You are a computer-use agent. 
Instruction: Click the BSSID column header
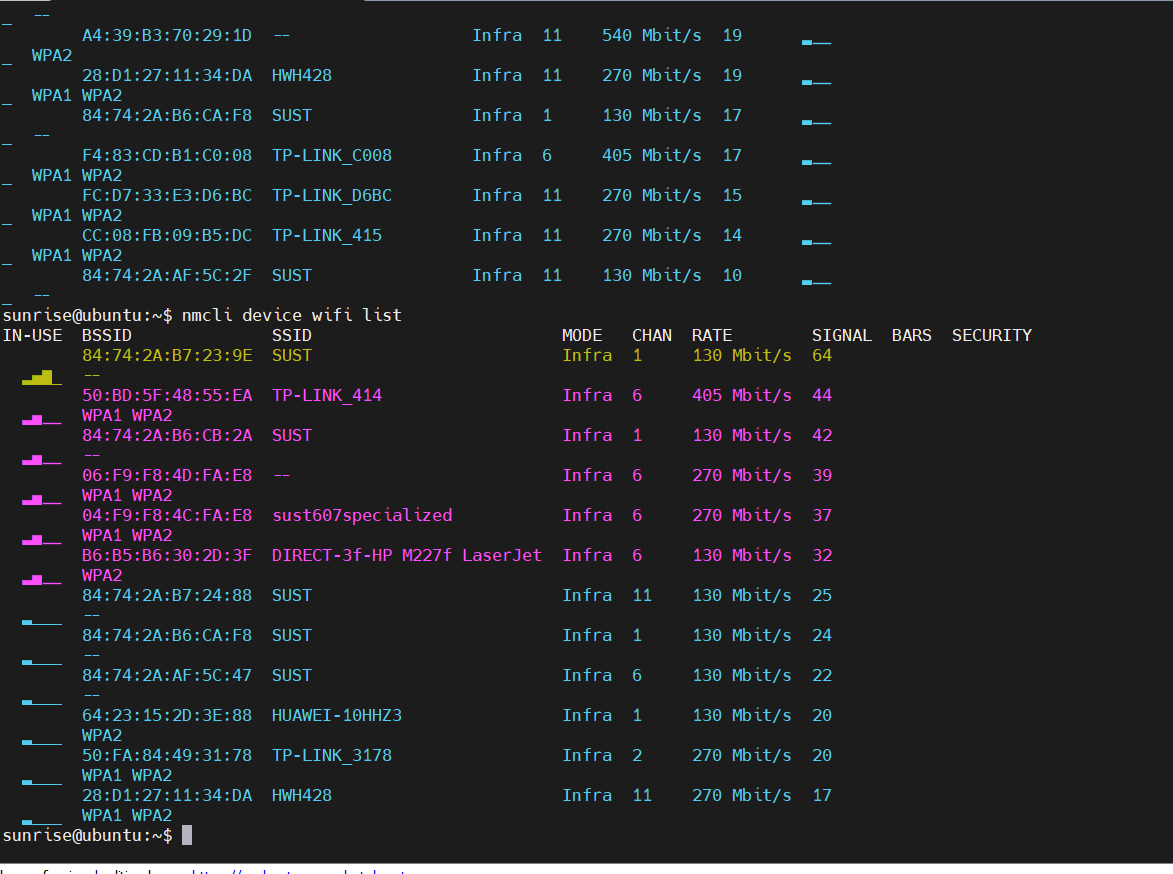point(106,335)
